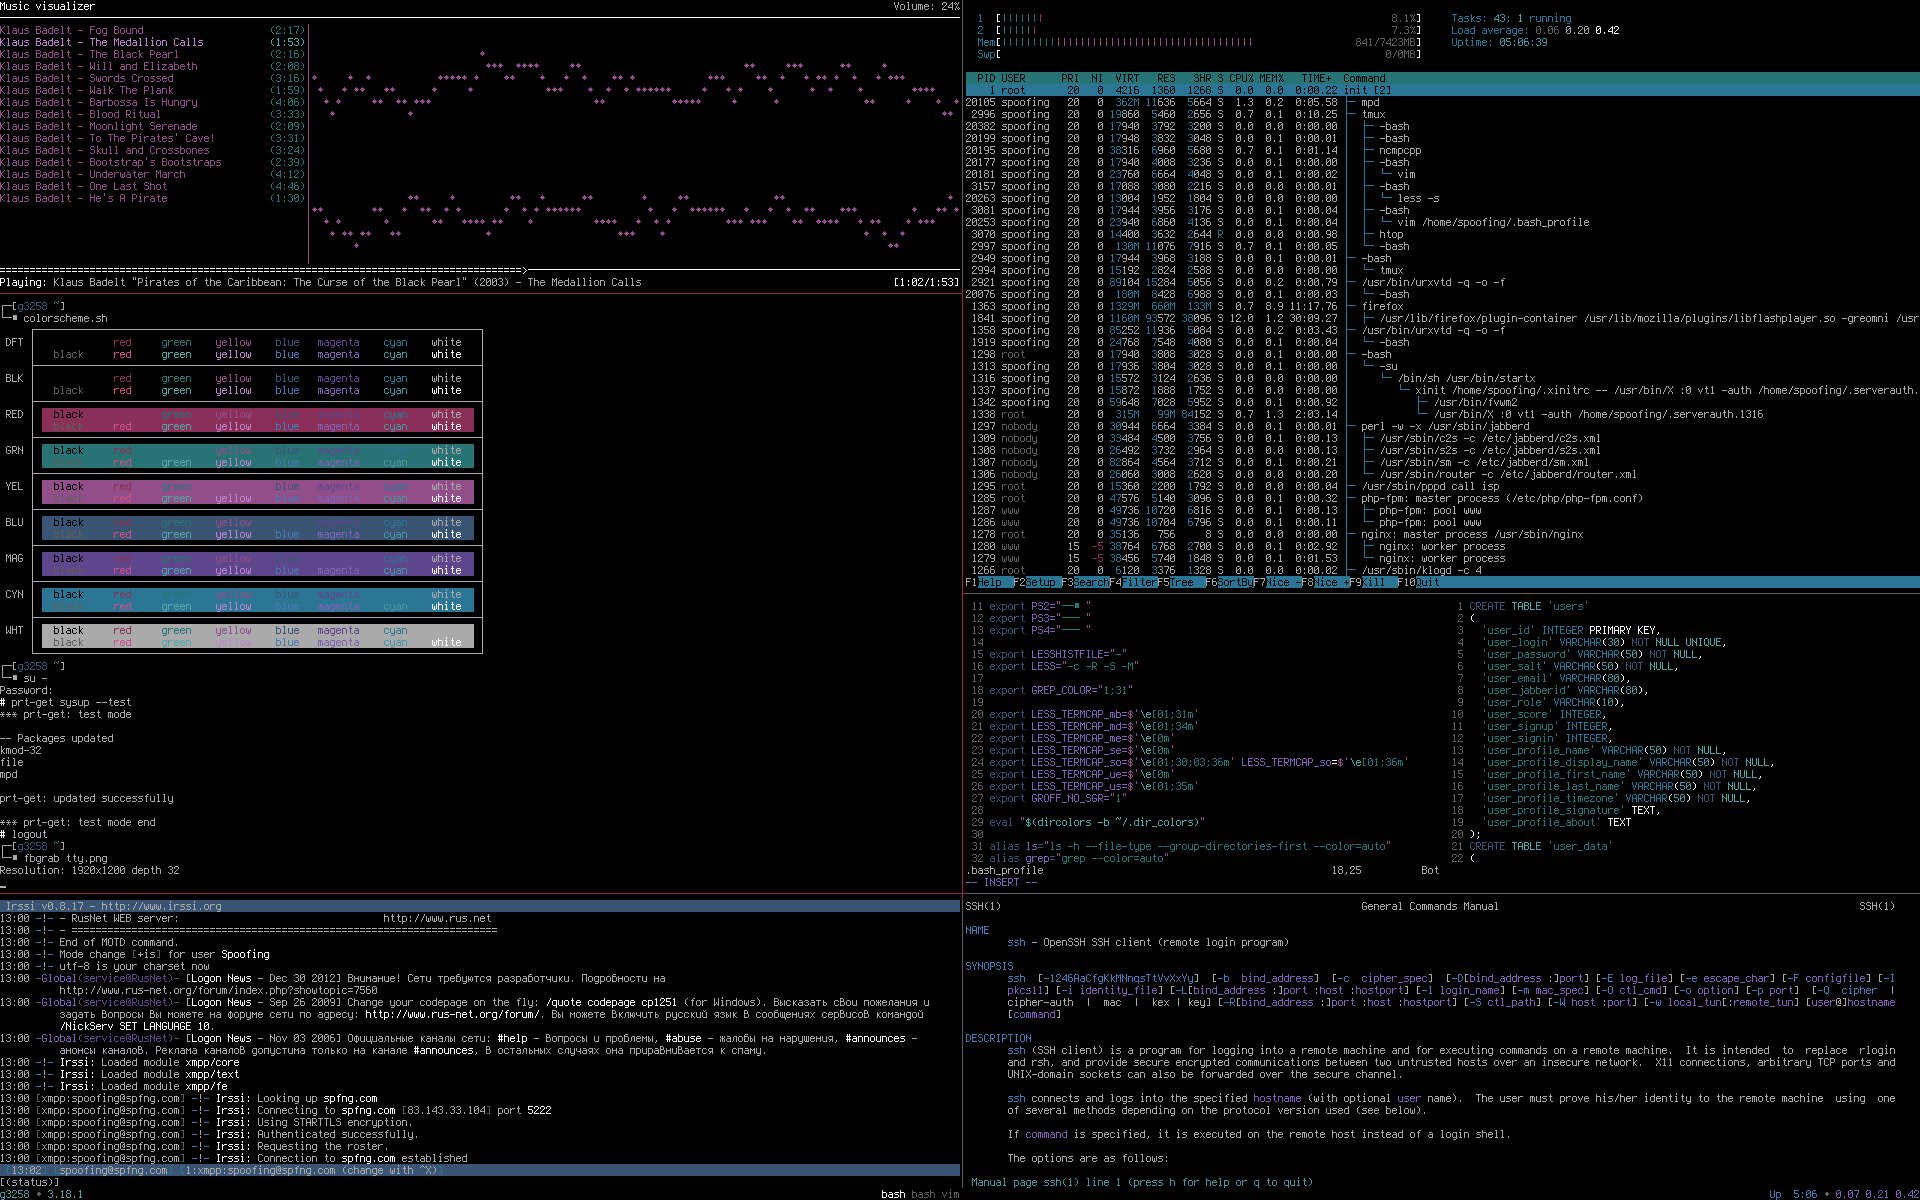Click NAME heading in ssh manual
The image size is (1920, 1200).
coord(977,930)
